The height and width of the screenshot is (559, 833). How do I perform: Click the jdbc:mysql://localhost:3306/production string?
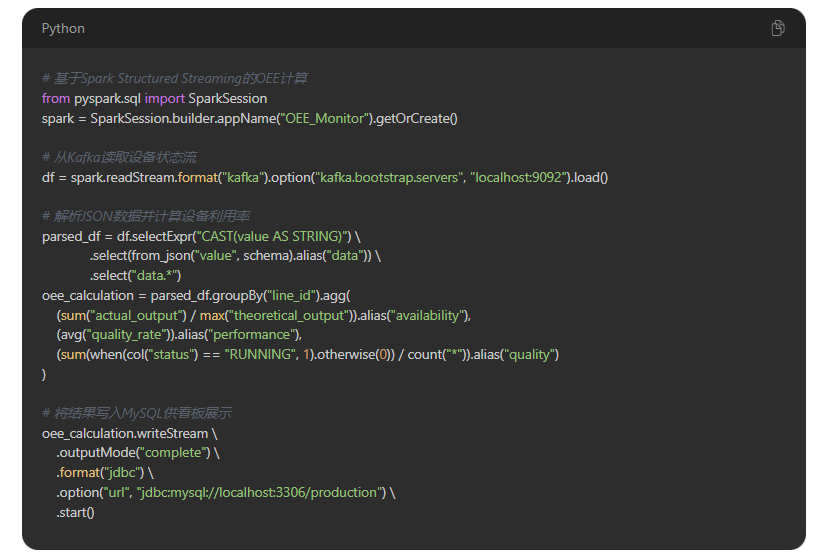point(259,493)
